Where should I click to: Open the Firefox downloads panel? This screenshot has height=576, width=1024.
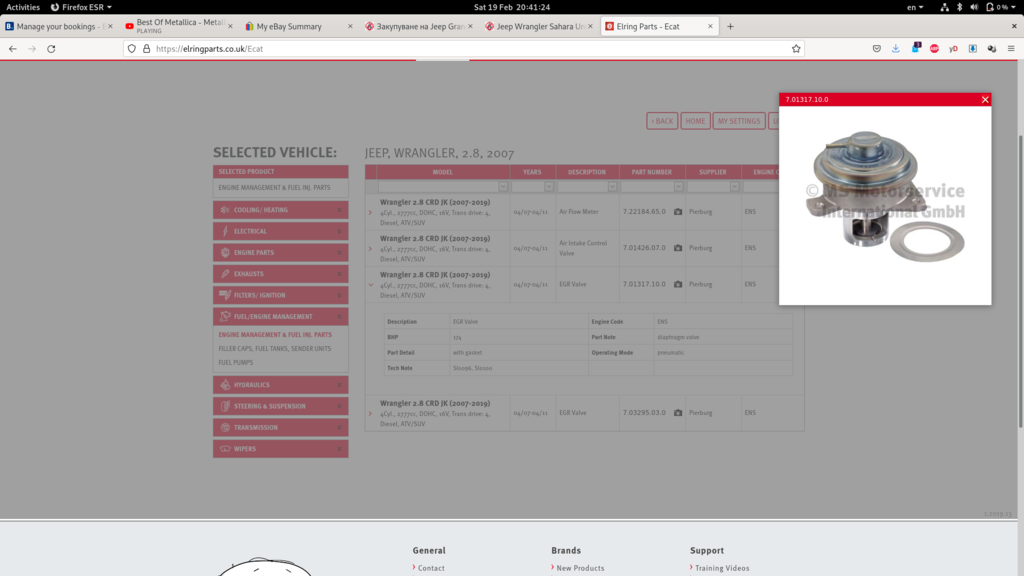pos(895,48)
